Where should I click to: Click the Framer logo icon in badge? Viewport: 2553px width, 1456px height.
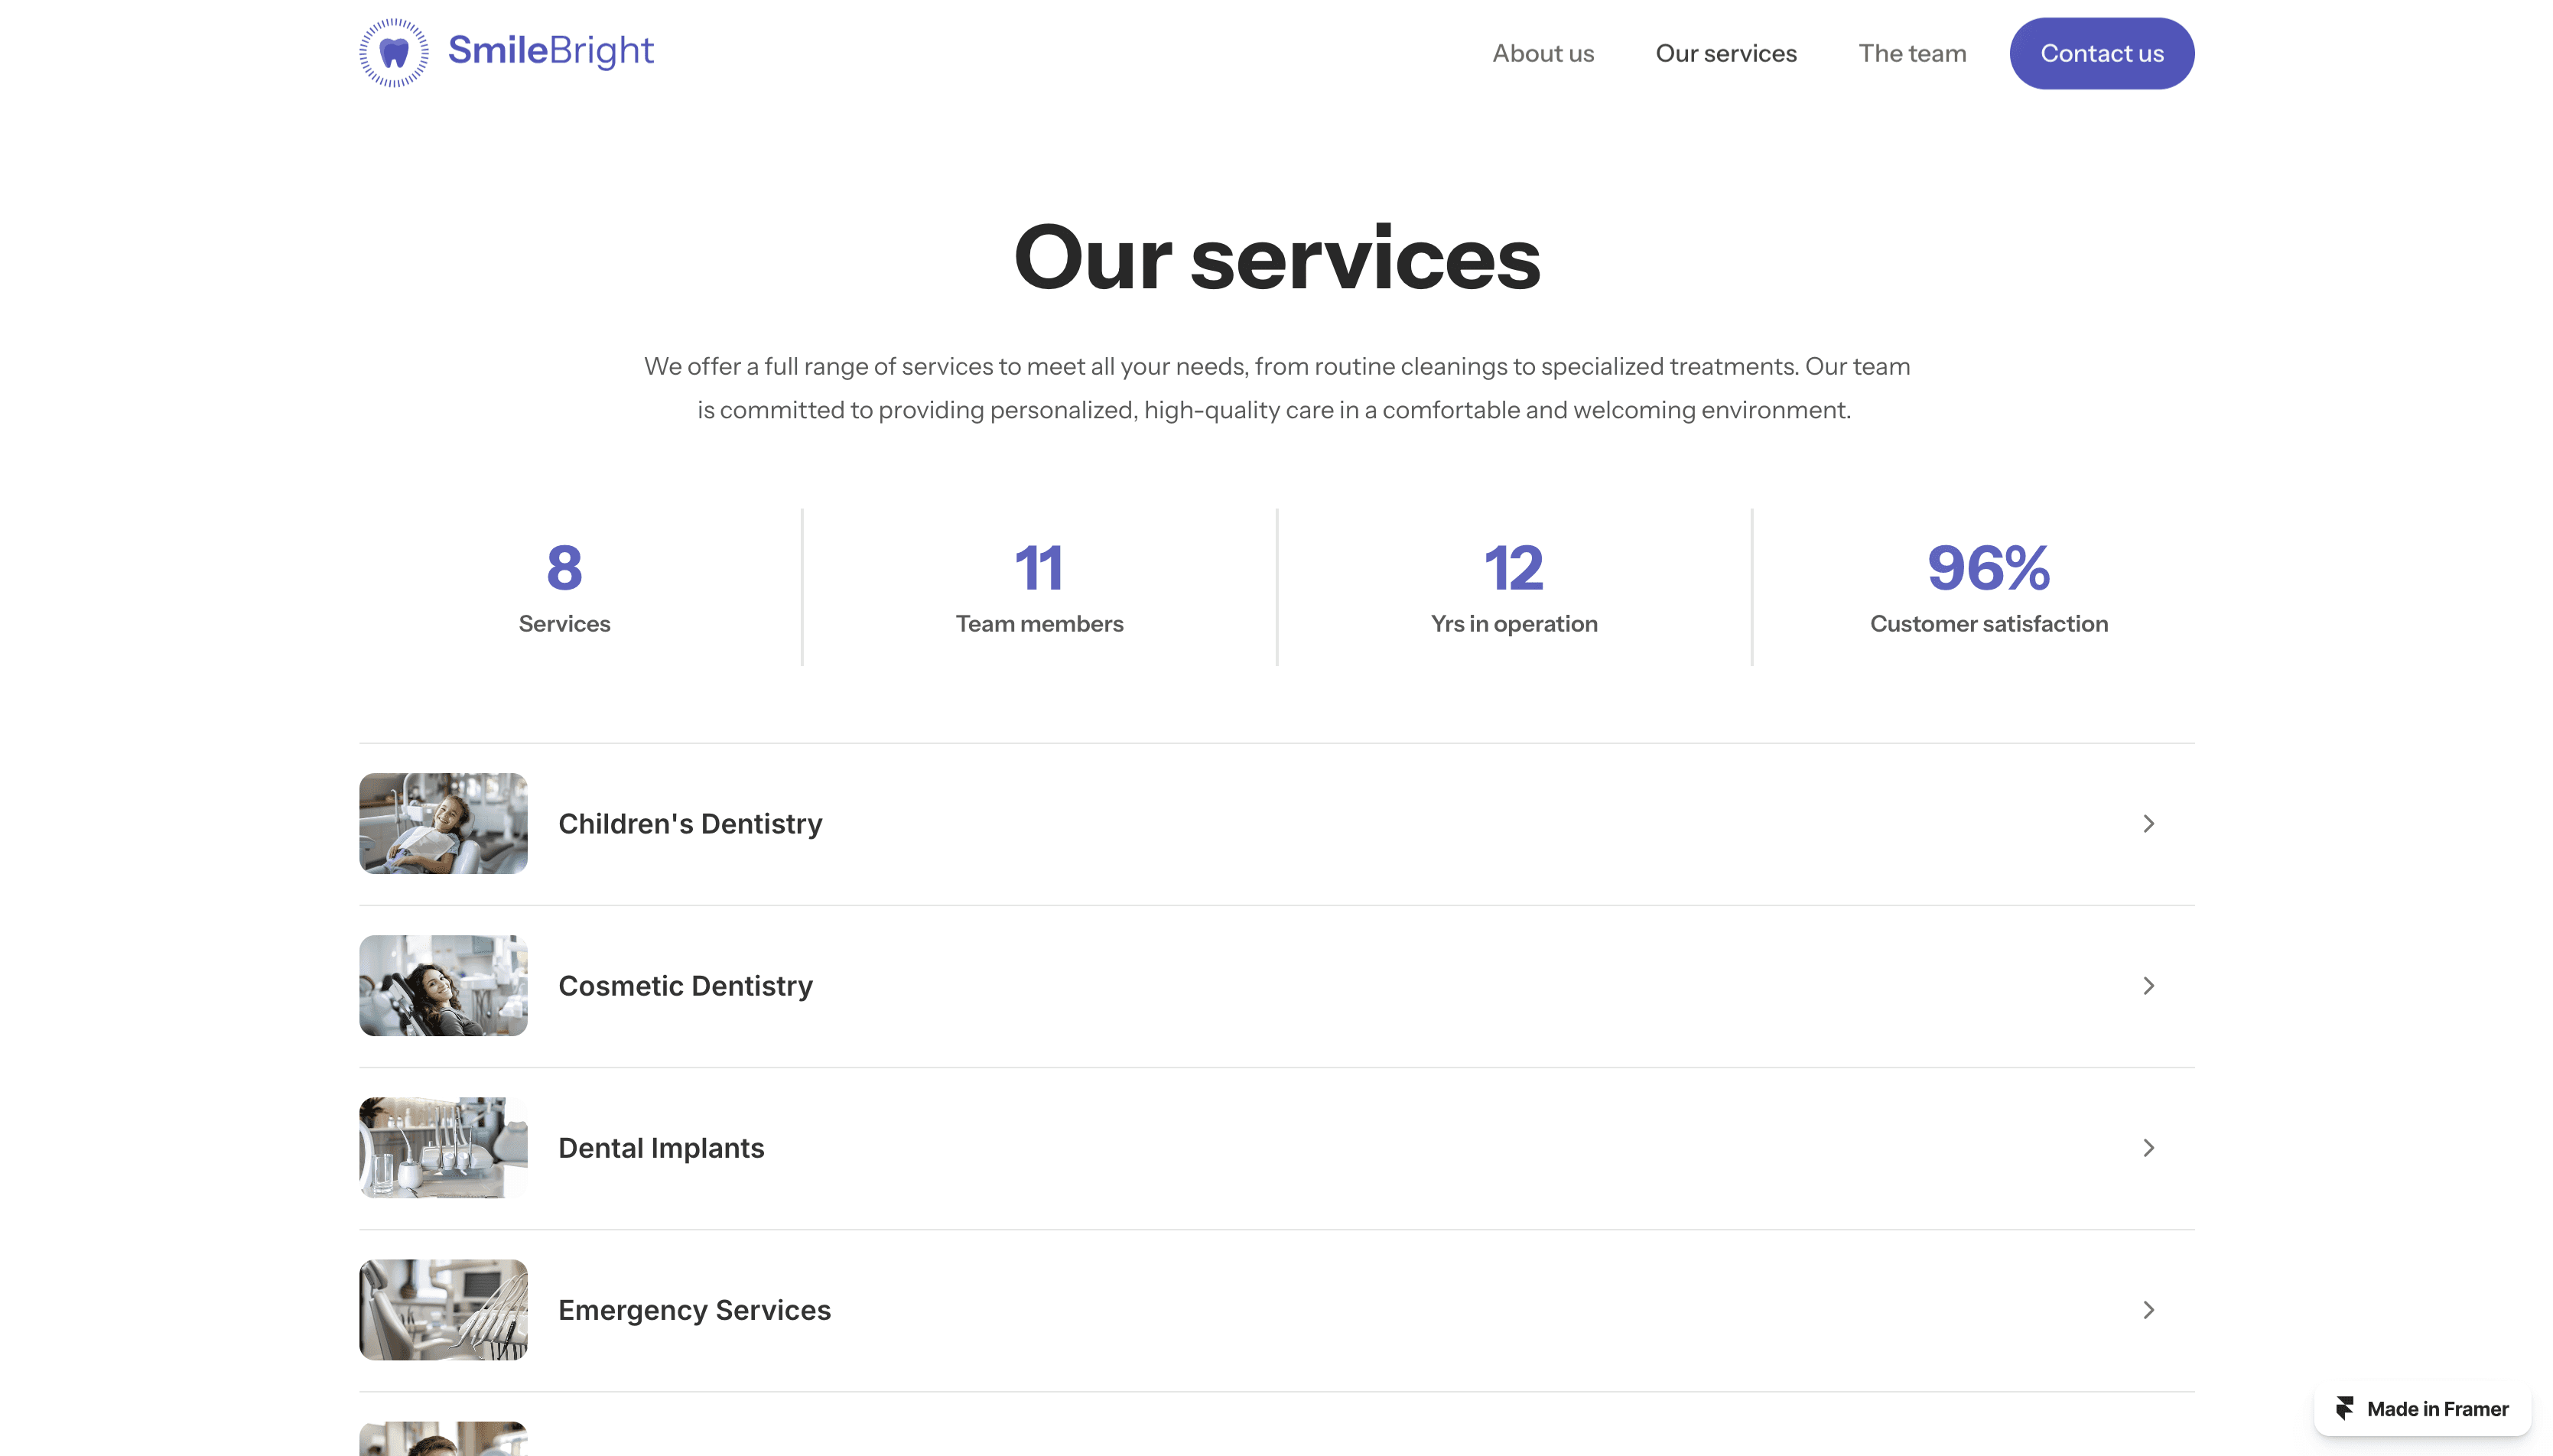(2344, 1408)
